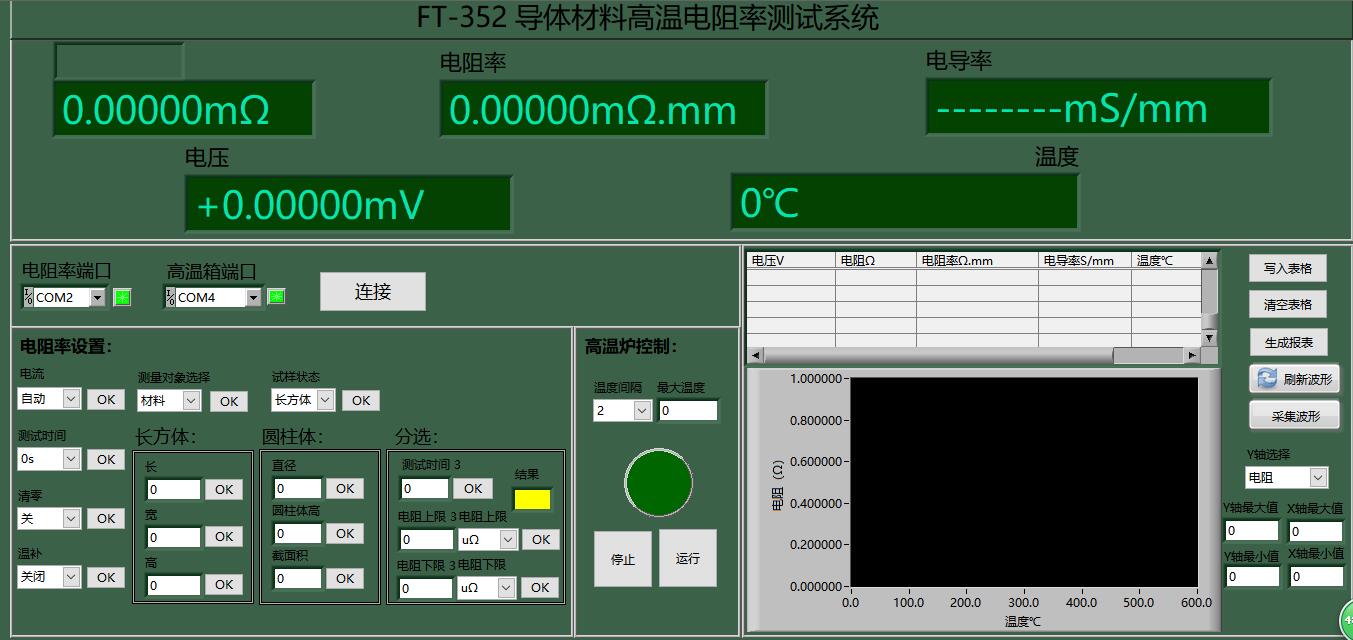Image resolution: width=1353 pixels, height=640 pixels.
Task: Click refresh icon beside 高温箱端口 COM4
Action: [276, 297]
